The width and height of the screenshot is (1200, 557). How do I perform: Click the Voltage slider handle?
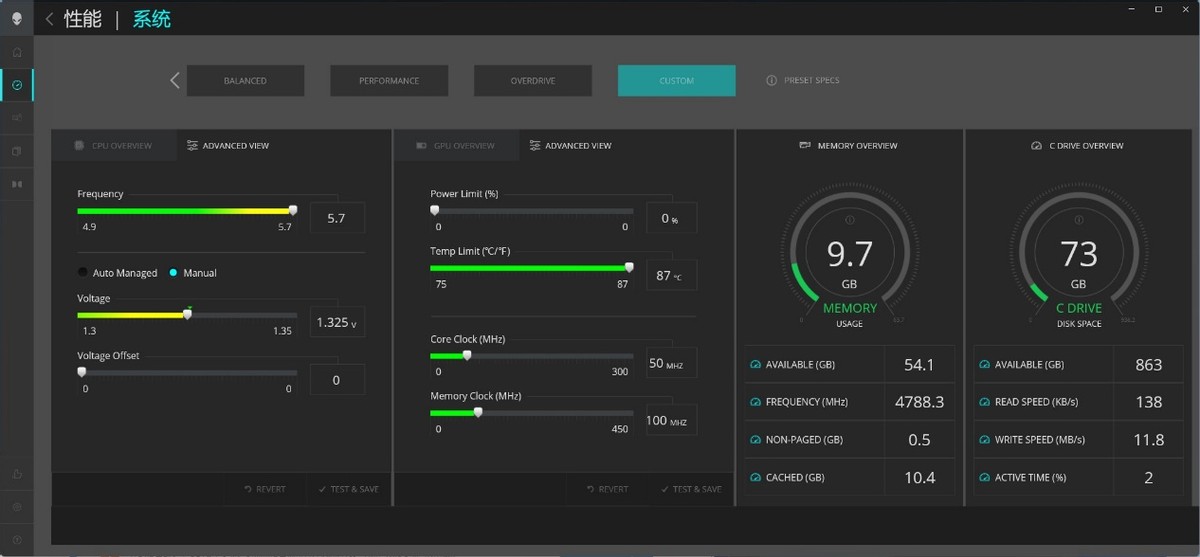[187, 314]
